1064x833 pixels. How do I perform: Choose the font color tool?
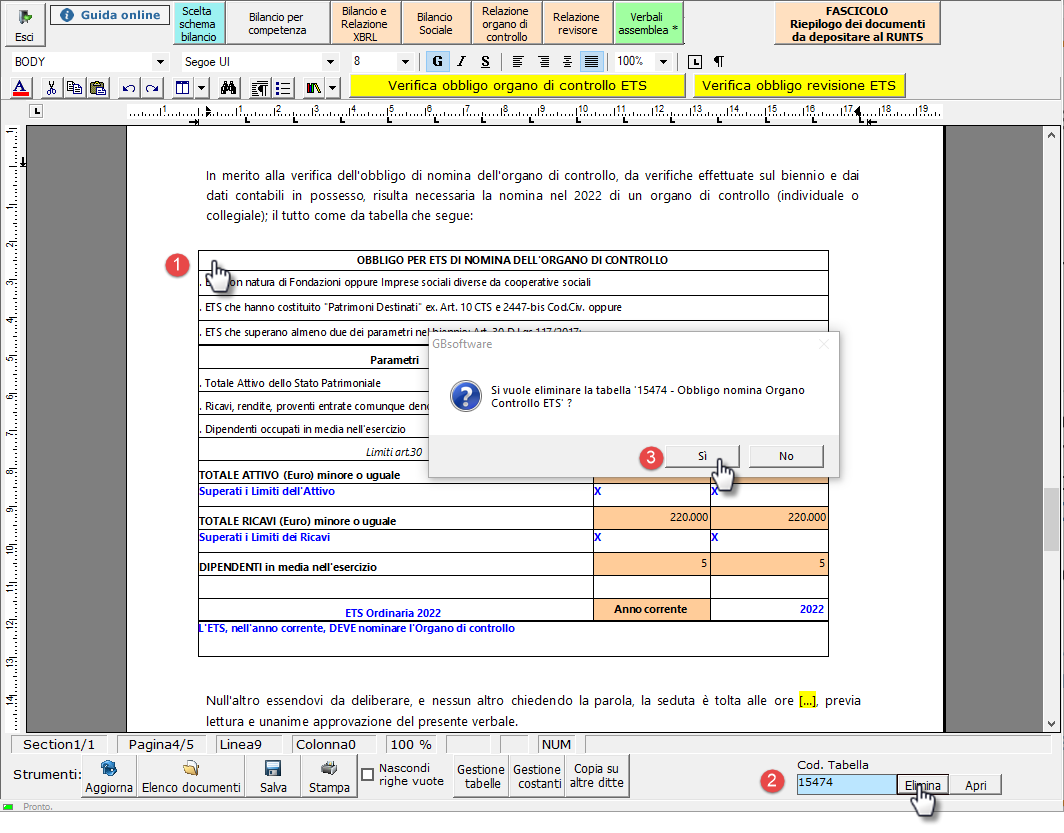[x=20, y=88]
